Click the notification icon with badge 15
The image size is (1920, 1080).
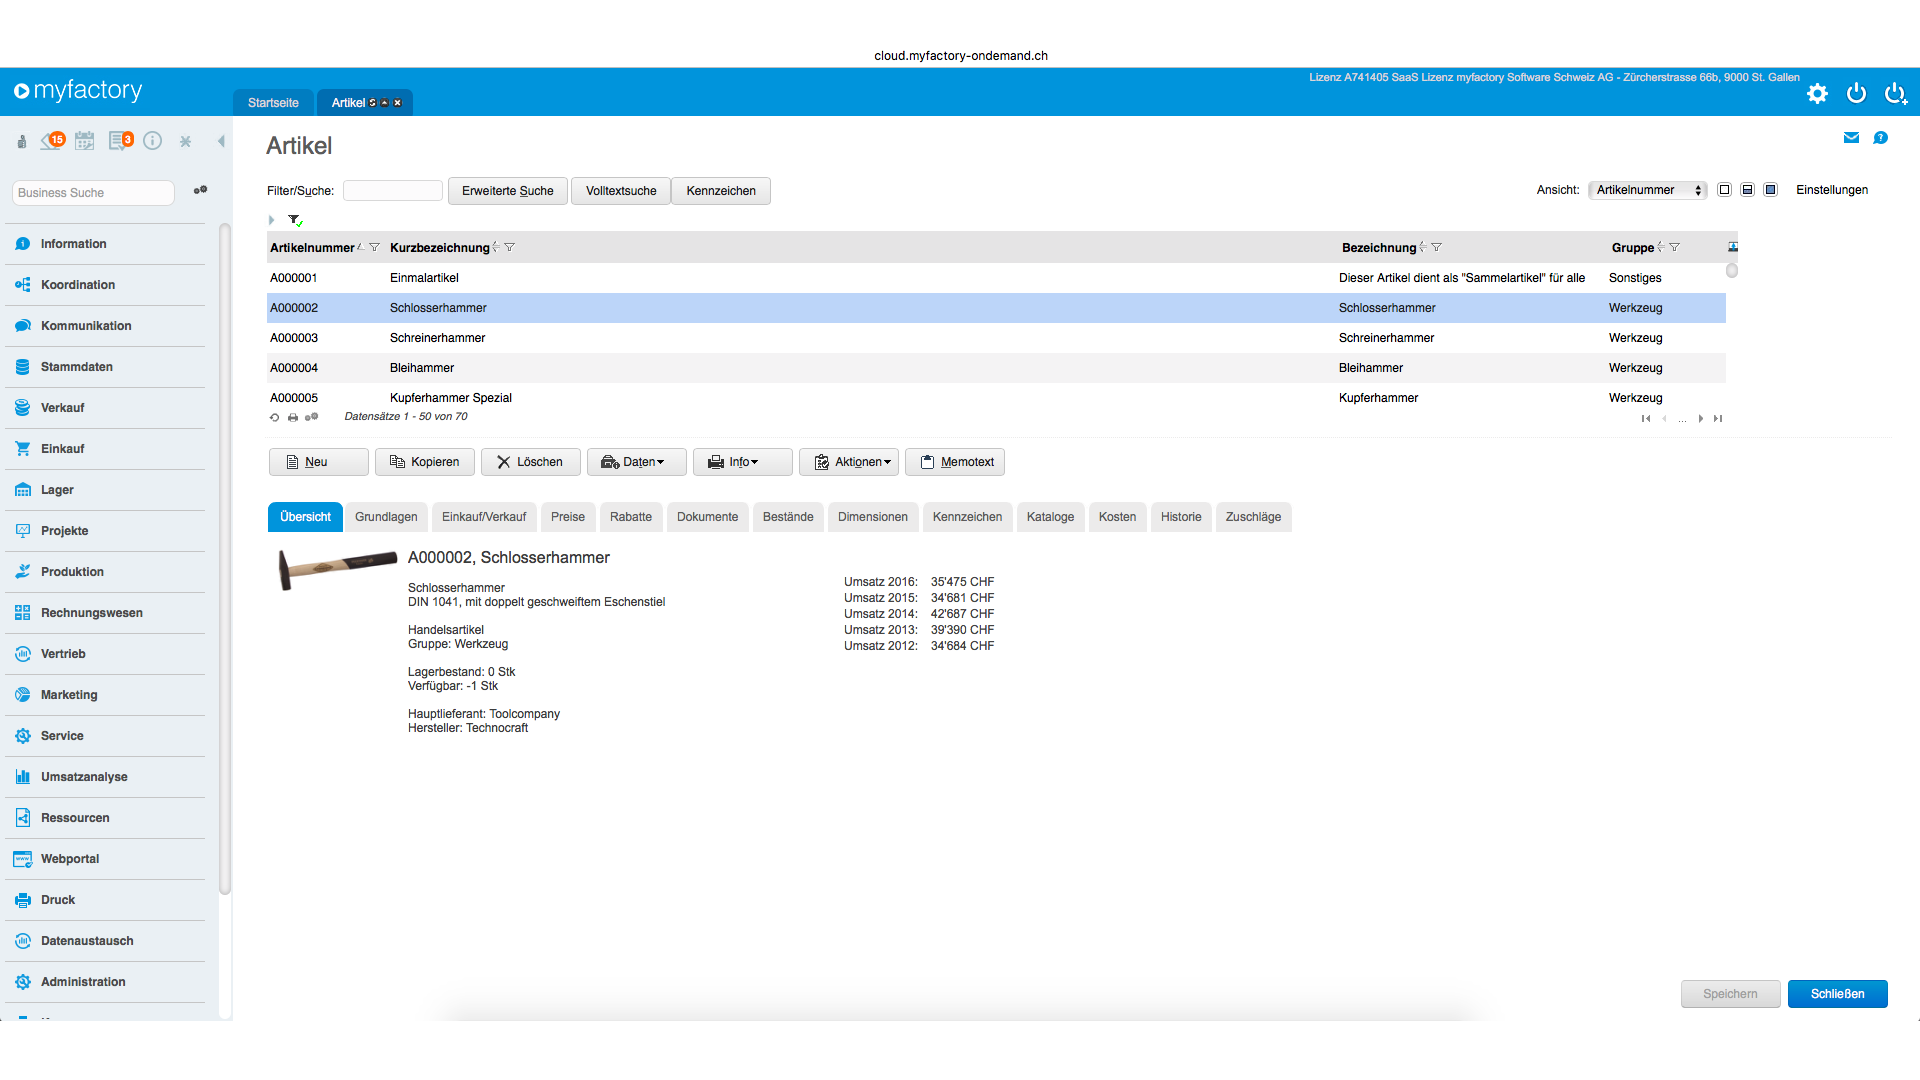tap(52, 141)
